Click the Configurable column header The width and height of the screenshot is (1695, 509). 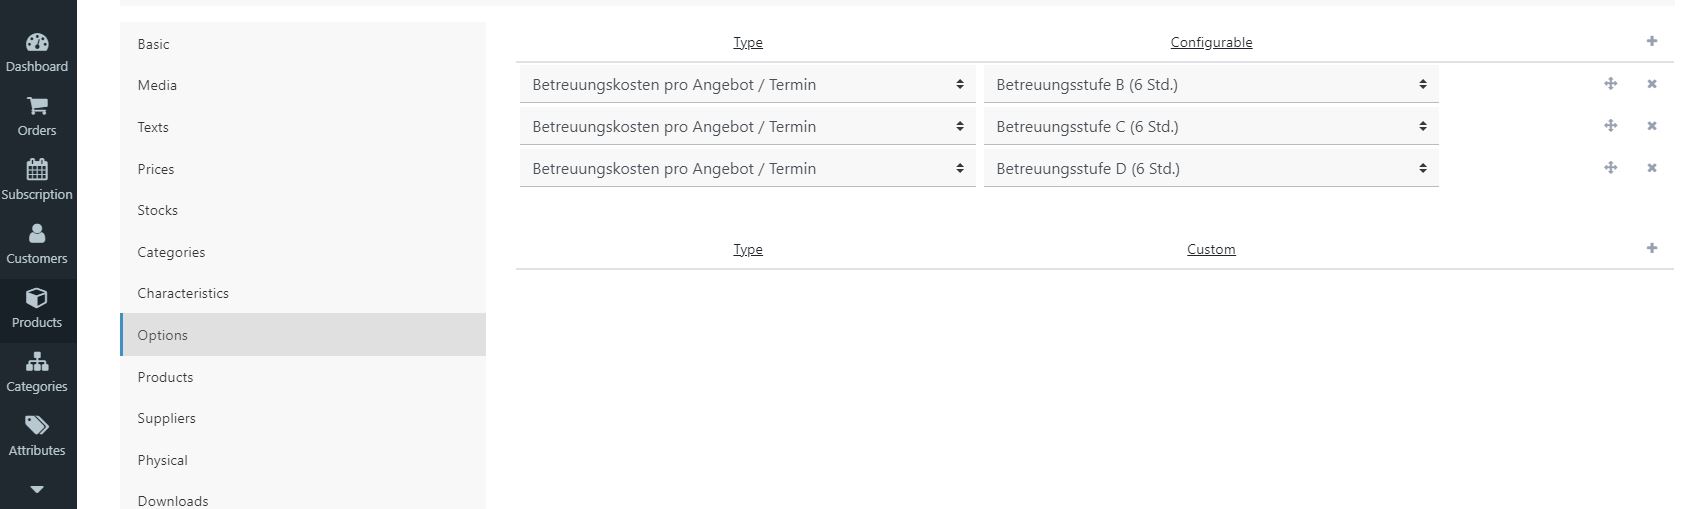point(1211,42)
